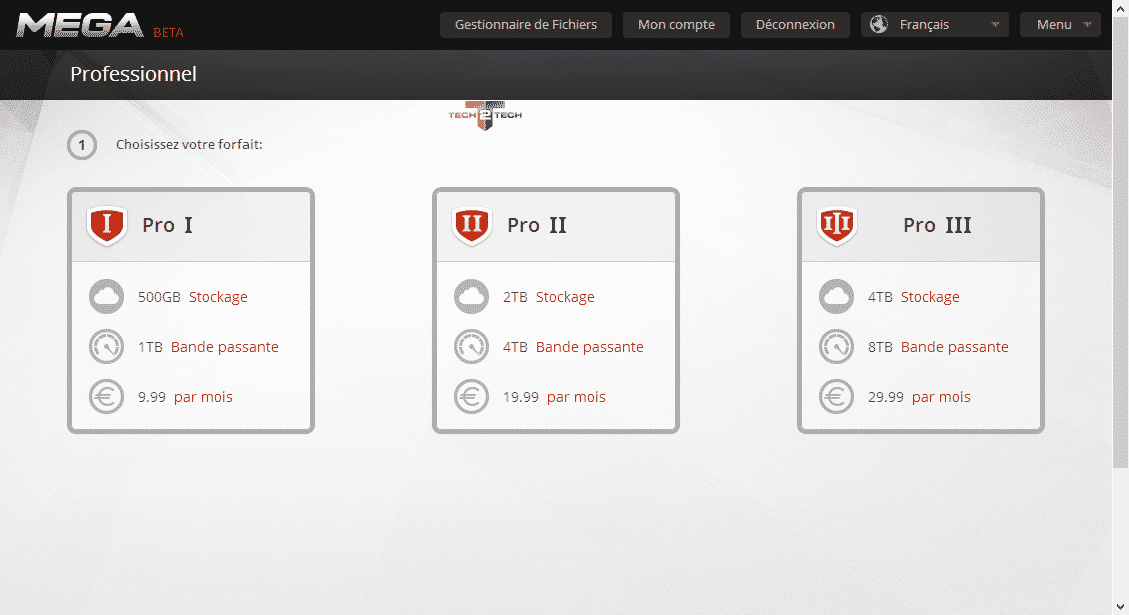
Task: Click the 4TB Bande passante text
Action: click(x=573, y=347)
